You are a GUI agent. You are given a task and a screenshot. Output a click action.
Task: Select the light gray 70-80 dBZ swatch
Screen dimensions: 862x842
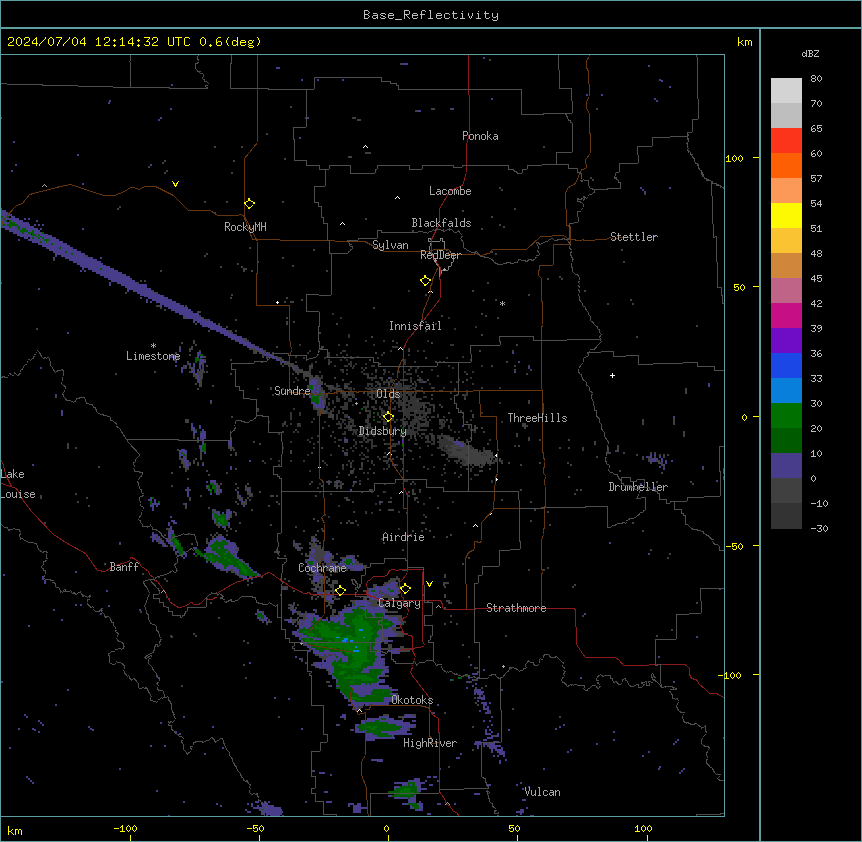(786, 91)
